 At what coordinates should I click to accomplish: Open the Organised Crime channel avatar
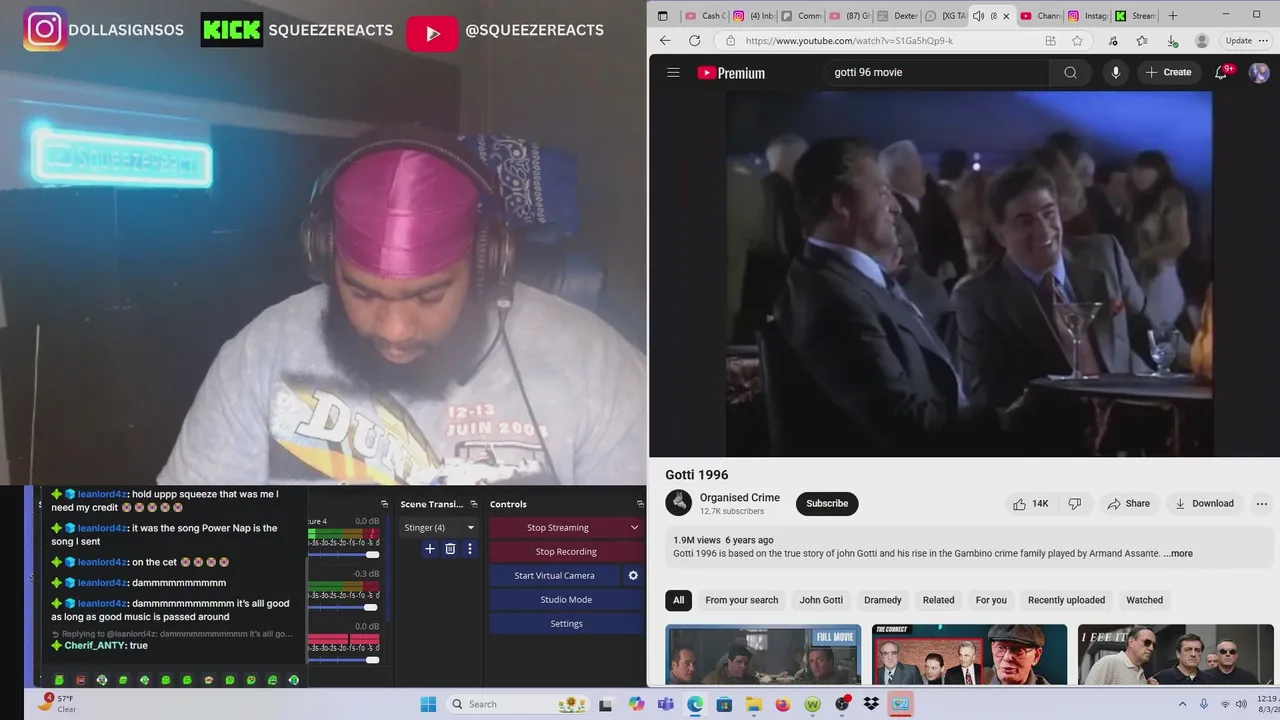point(679,503)
